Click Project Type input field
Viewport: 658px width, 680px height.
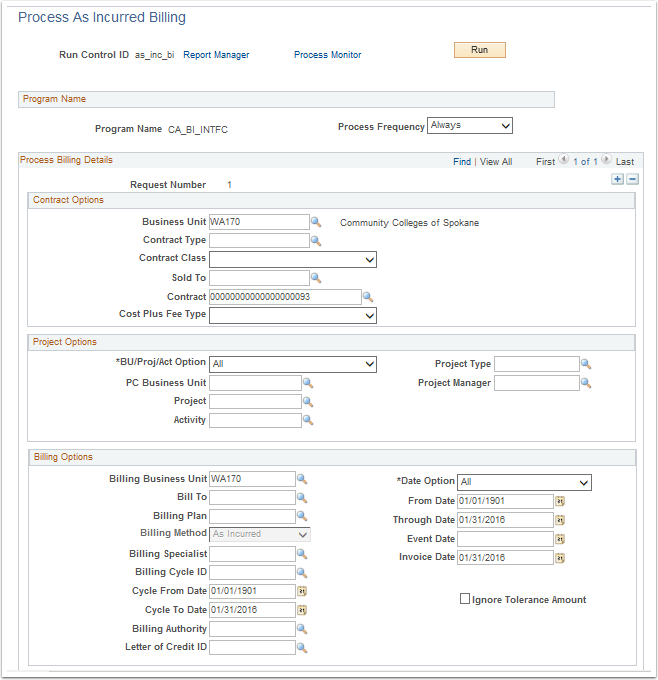point(537,364)
